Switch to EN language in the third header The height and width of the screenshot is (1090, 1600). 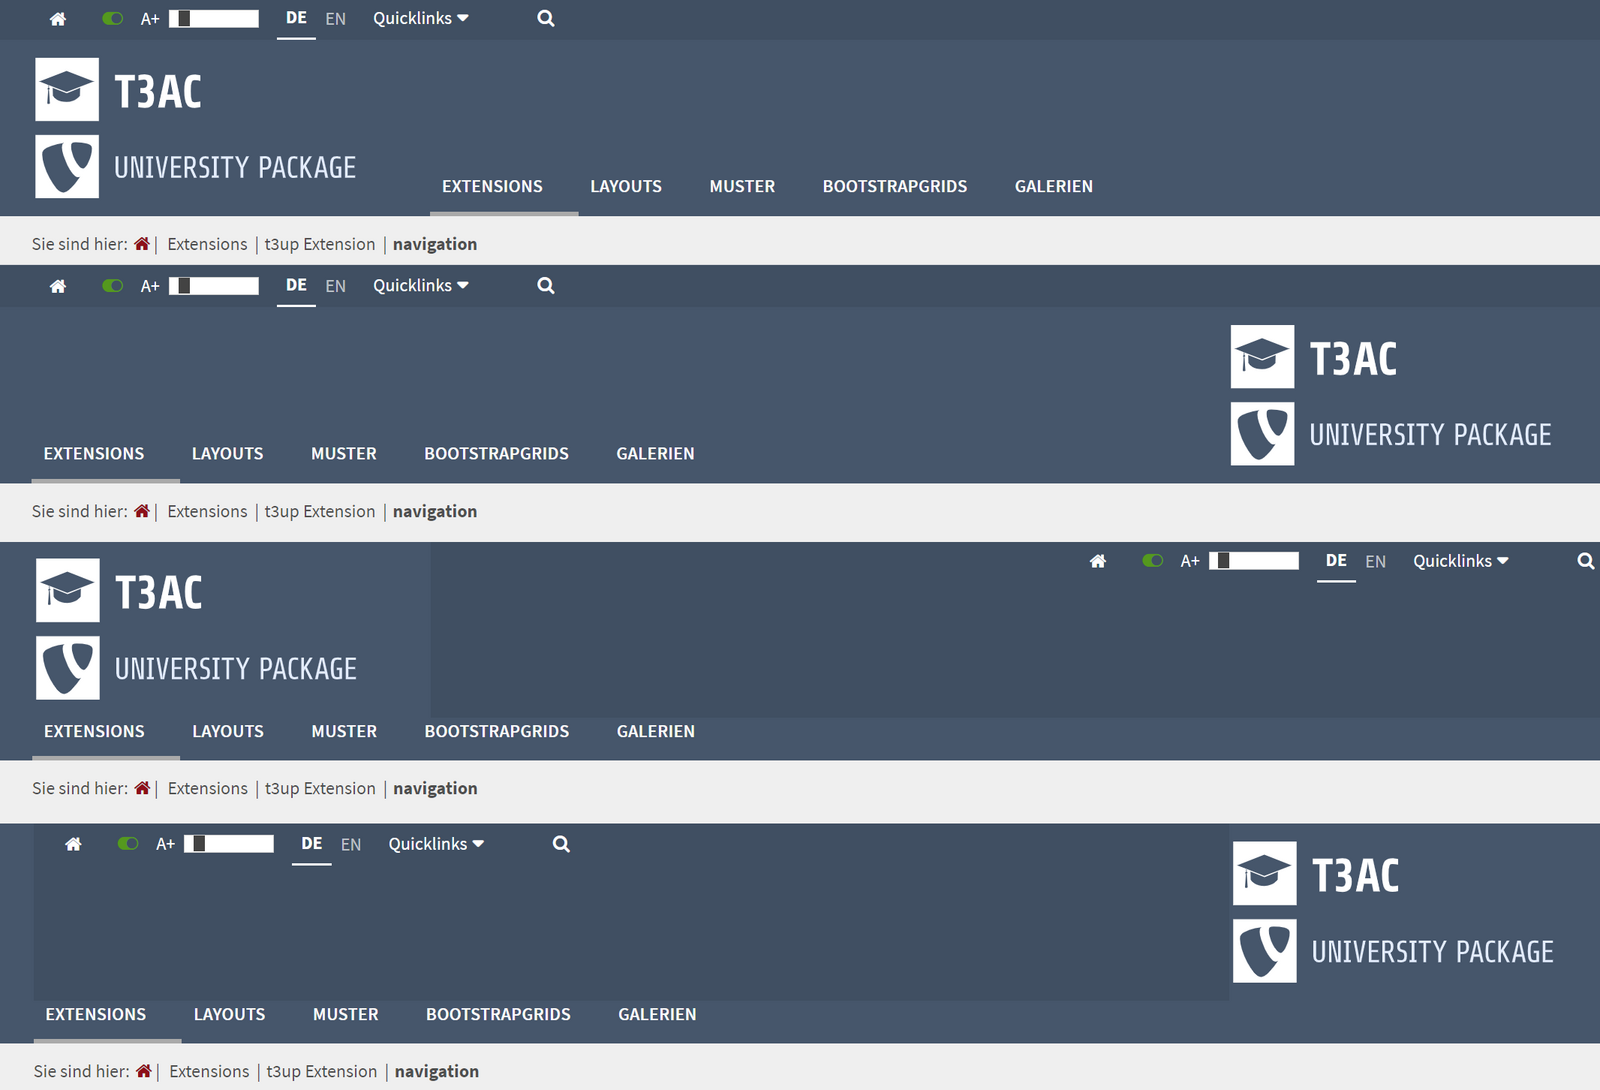pos(1376,562)
